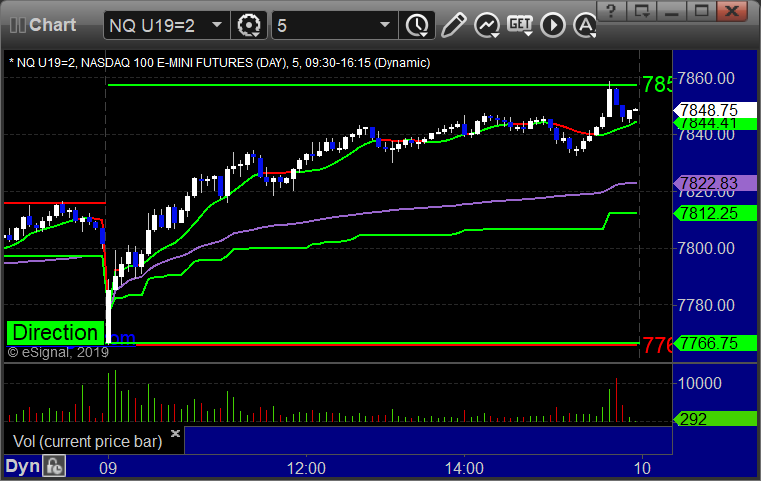Viewport: 761px width, 481px height.
Task: Open the studies chart-line icon
Action: tap(487, 25)
